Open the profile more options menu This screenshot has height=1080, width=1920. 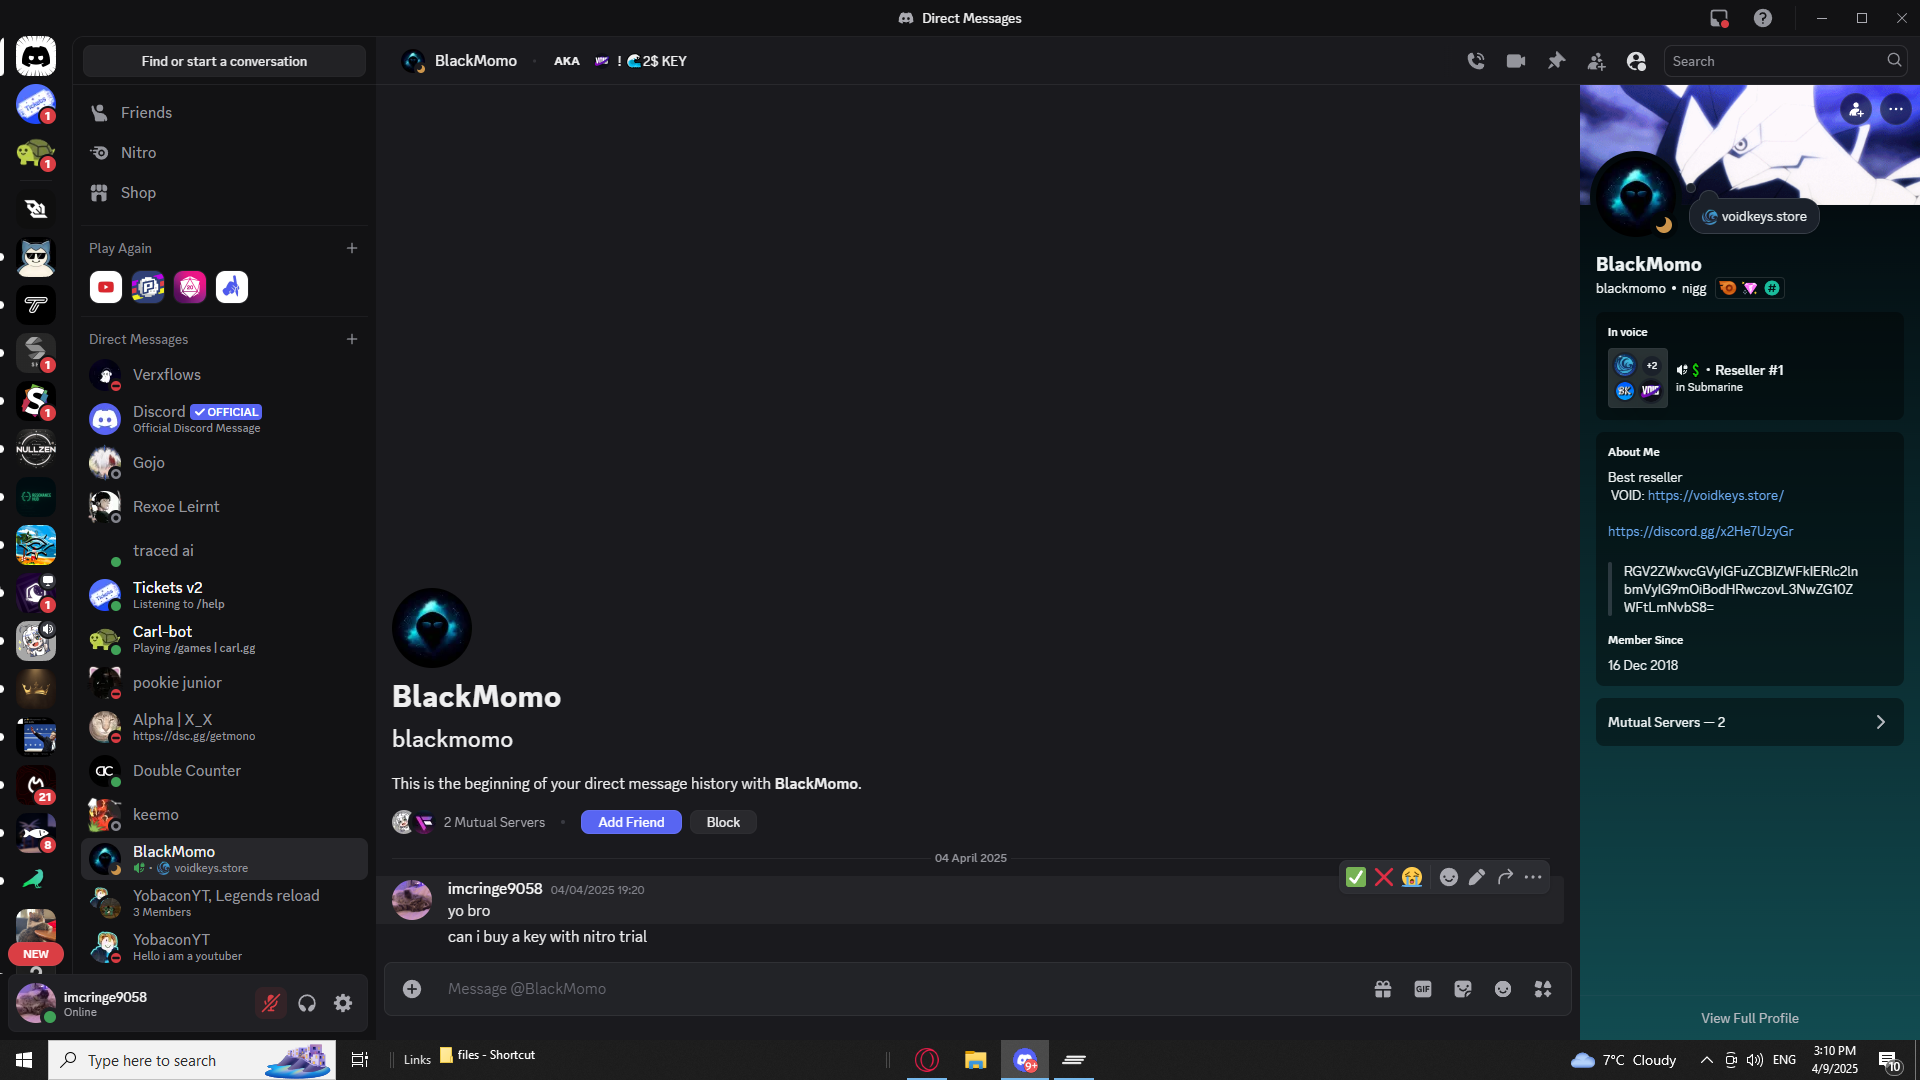pyautogui.click(x=1896, y=109)
